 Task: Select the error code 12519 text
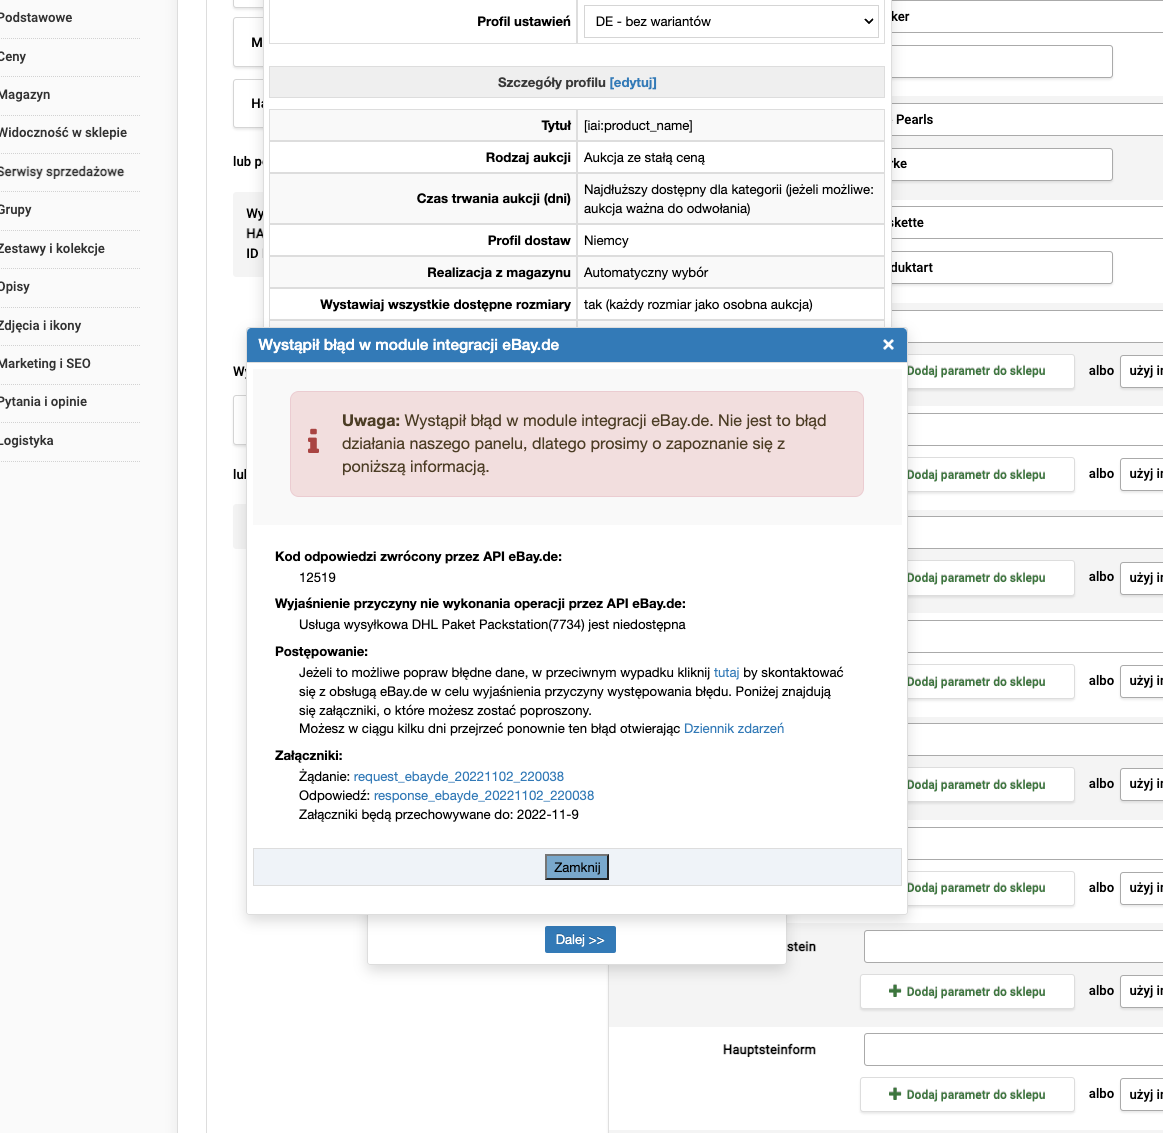coord(317,578)
